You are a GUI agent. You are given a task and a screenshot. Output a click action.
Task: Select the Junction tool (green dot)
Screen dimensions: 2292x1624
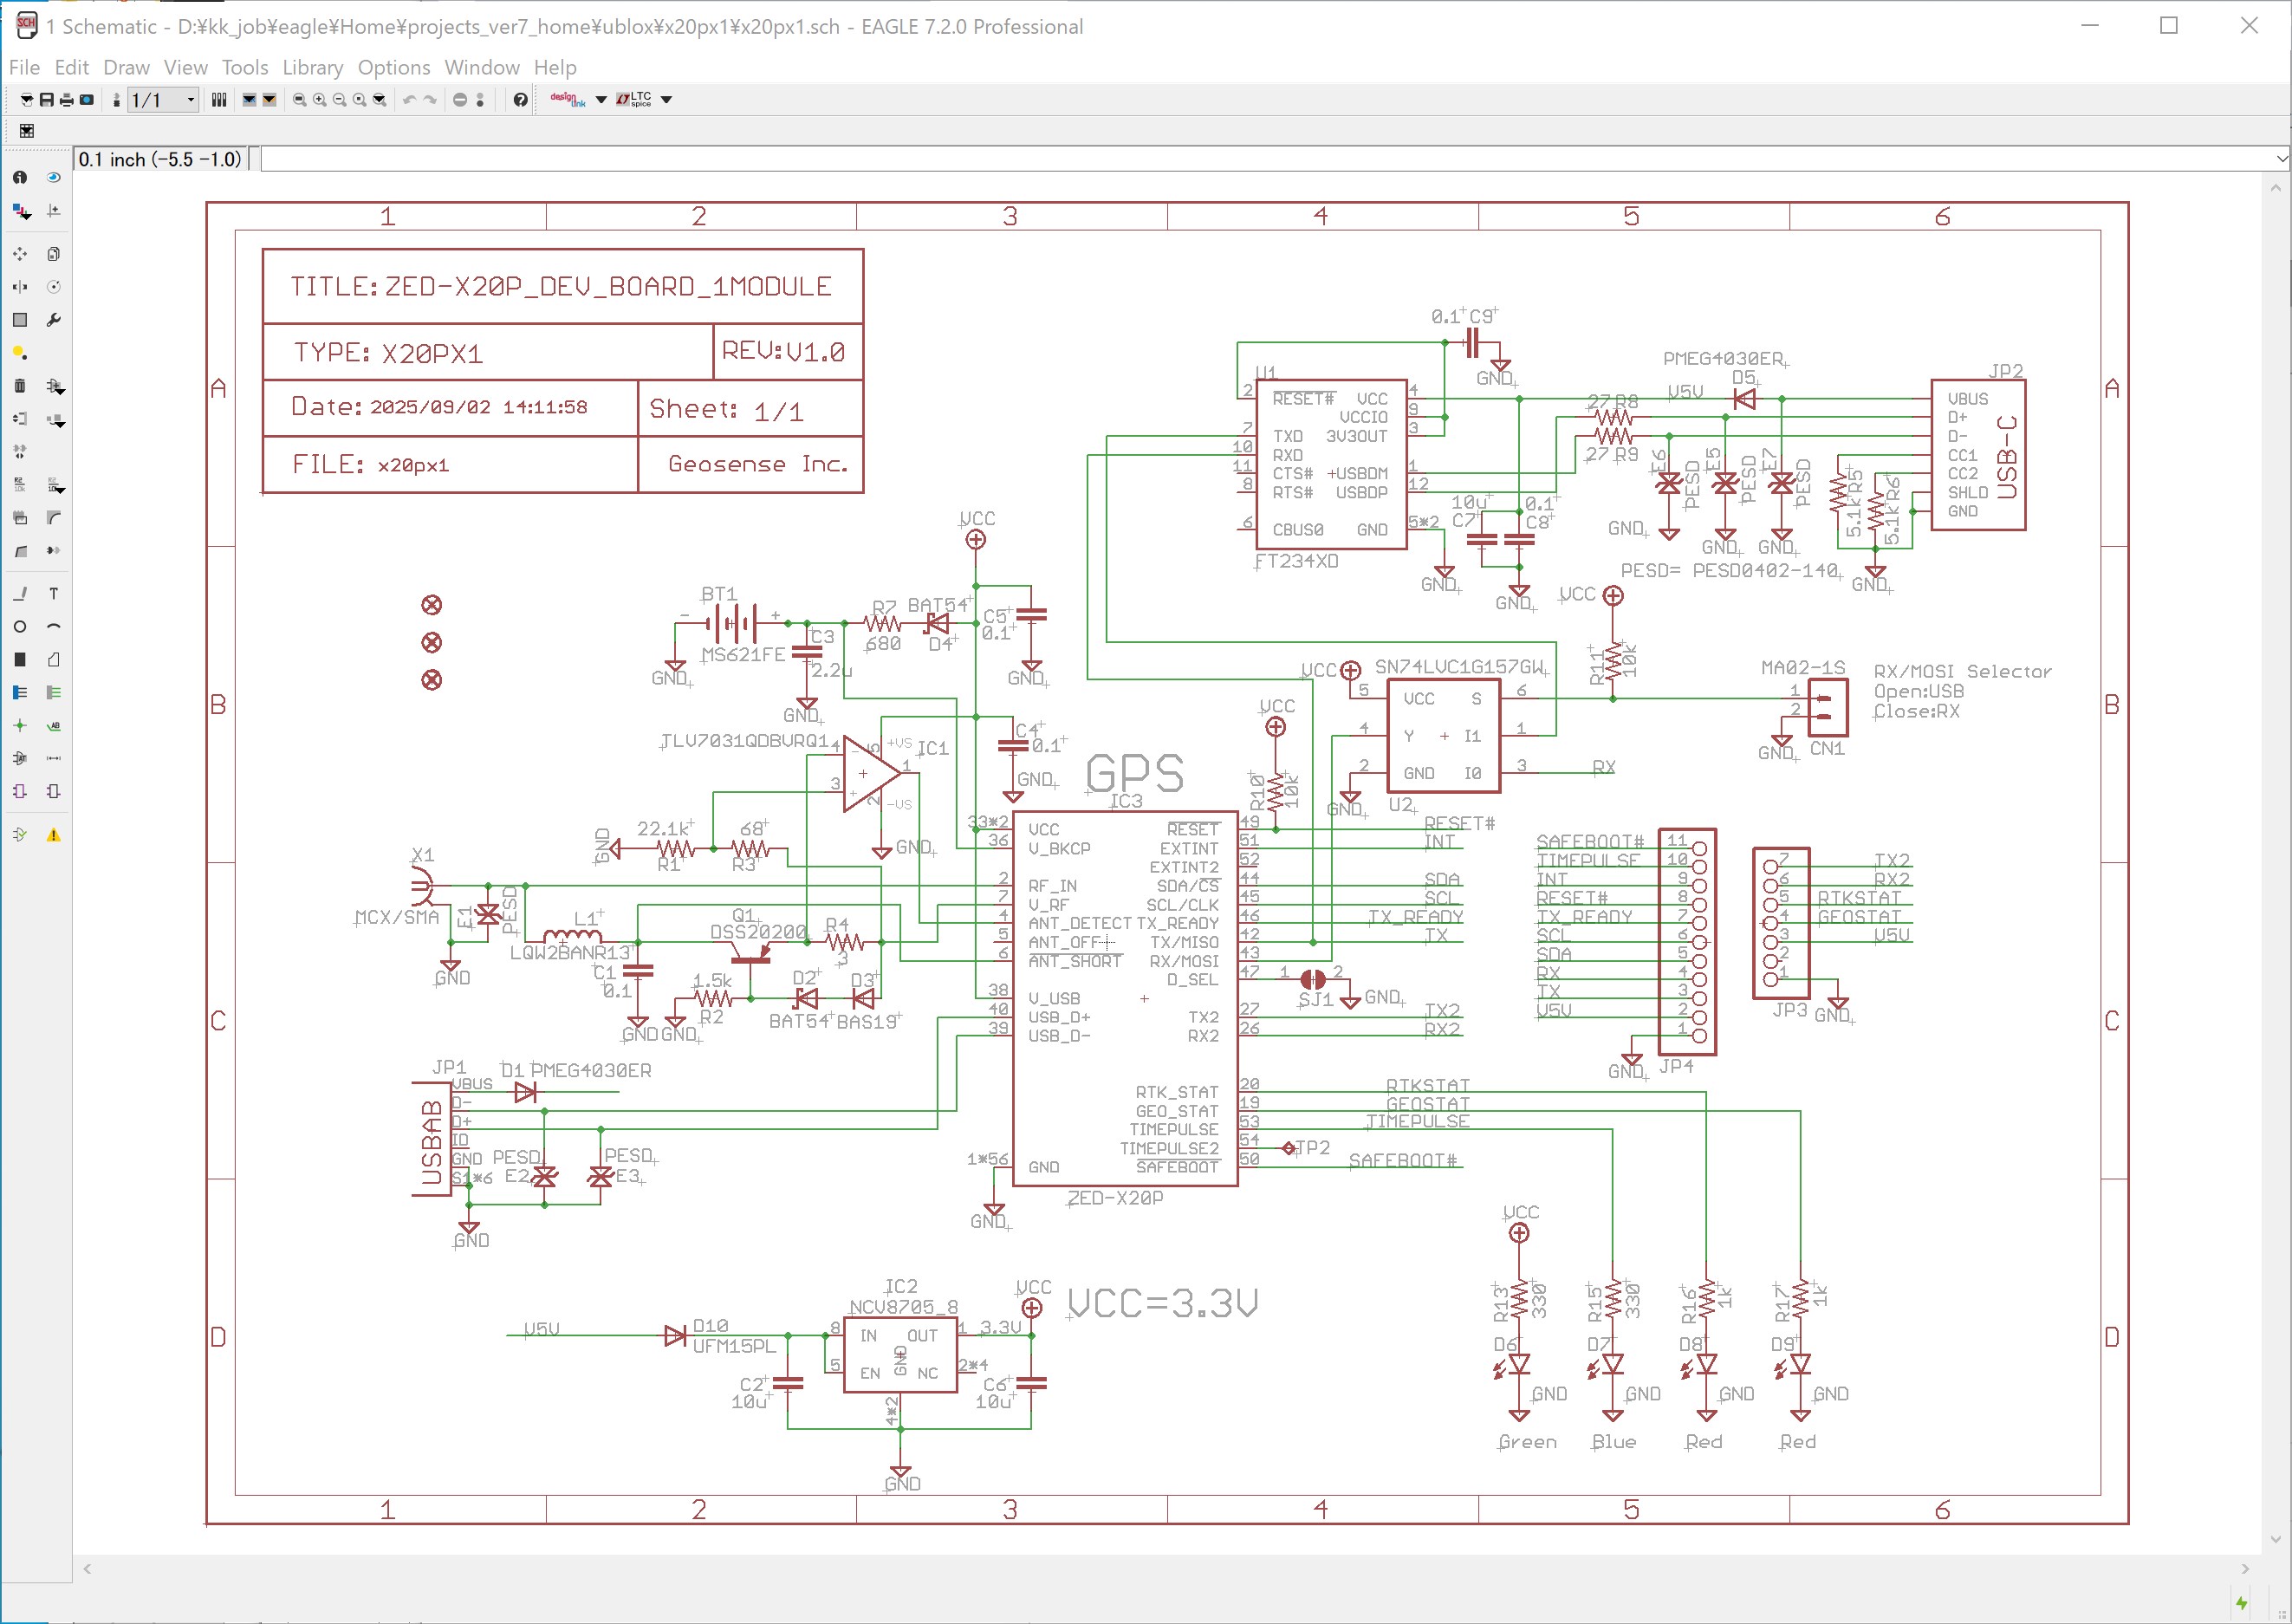click(19, 726)
